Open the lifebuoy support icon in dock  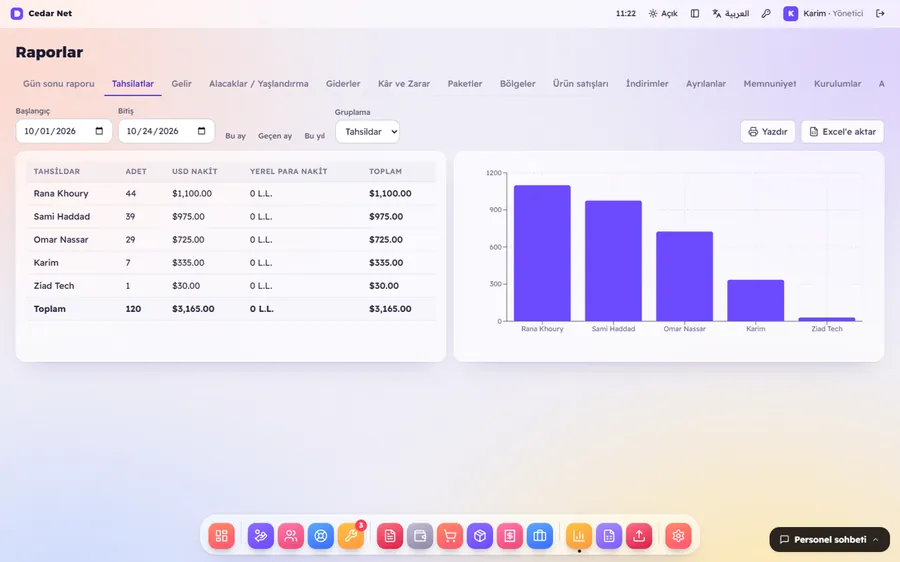[321, 536]
